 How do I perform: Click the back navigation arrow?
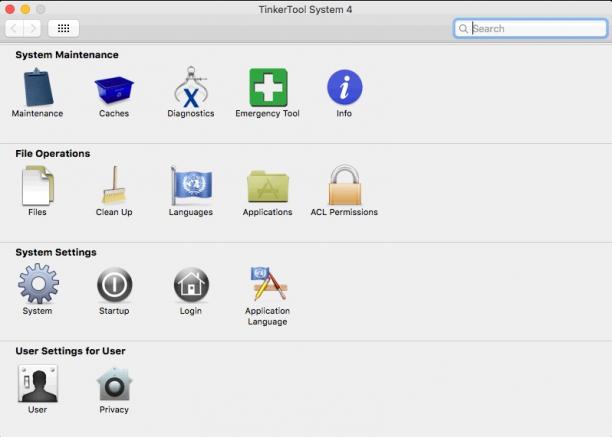14,28
